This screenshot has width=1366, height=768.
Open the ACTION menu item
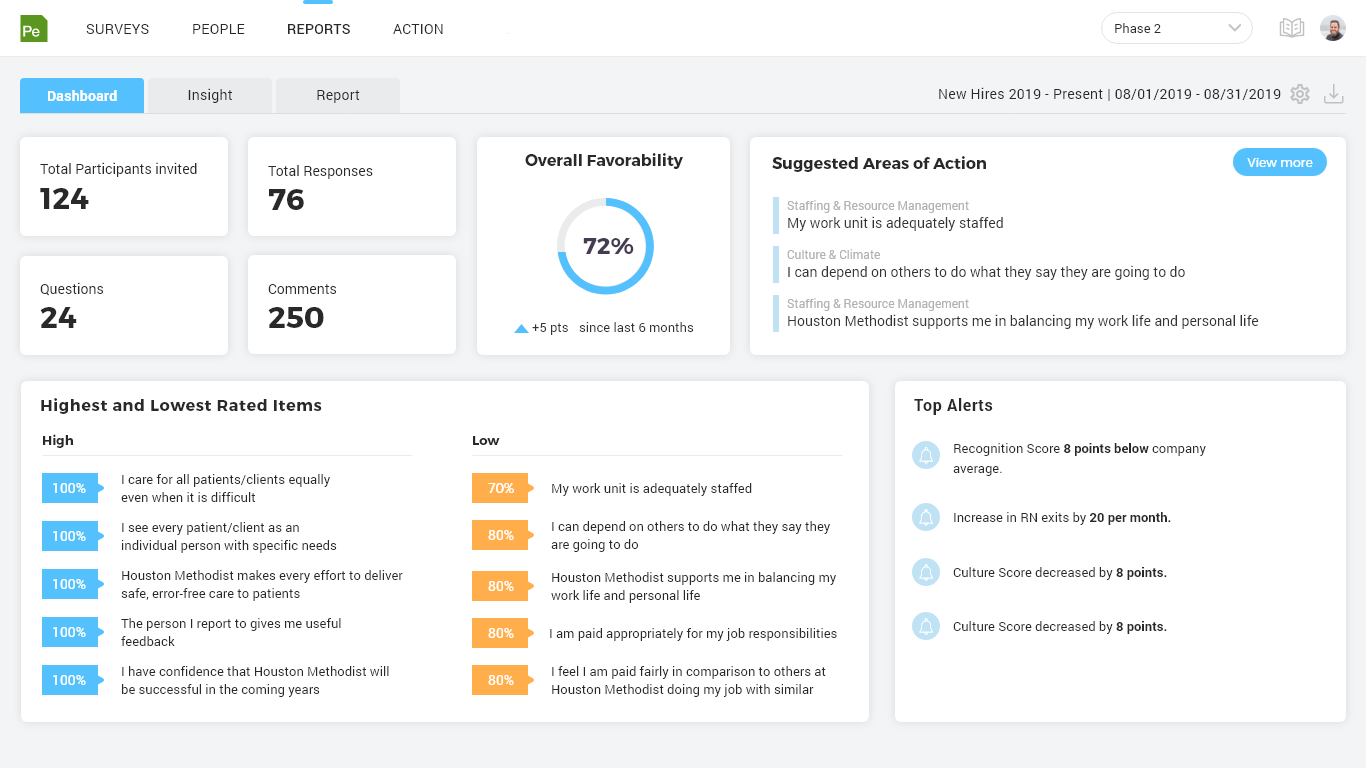[418, 29]
